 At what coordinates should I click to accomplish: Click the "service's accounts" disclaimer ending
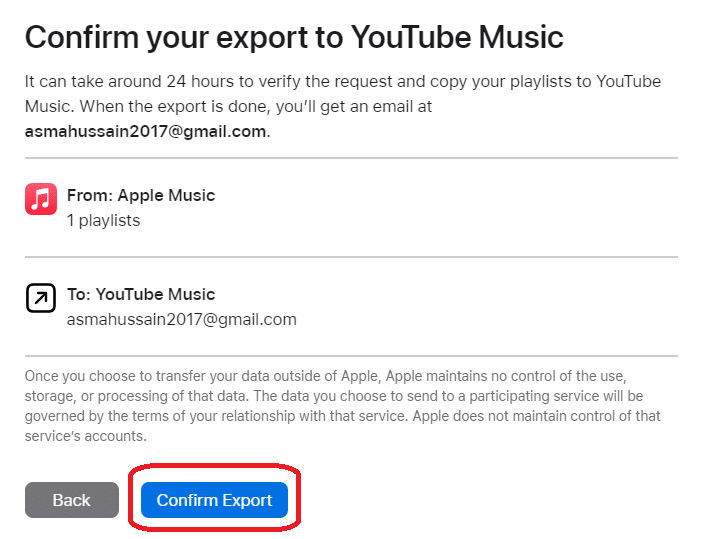(x=86, y=436)
